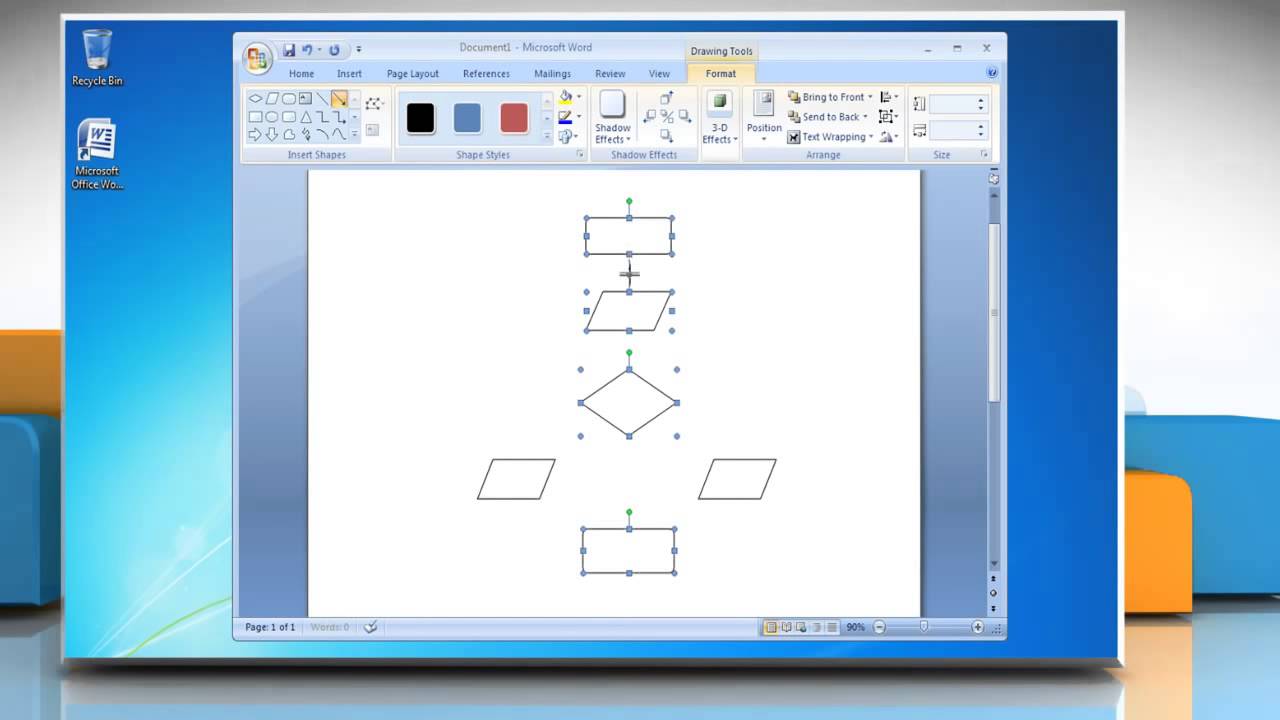Select the straight line shape
This screenshot has height=720, width=1280.
point(322,98)
